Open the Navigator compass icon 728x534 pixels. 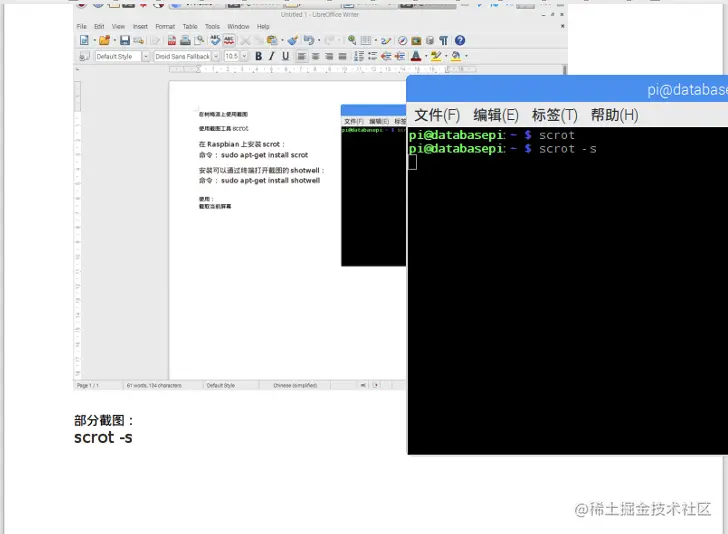pos(403,40)
